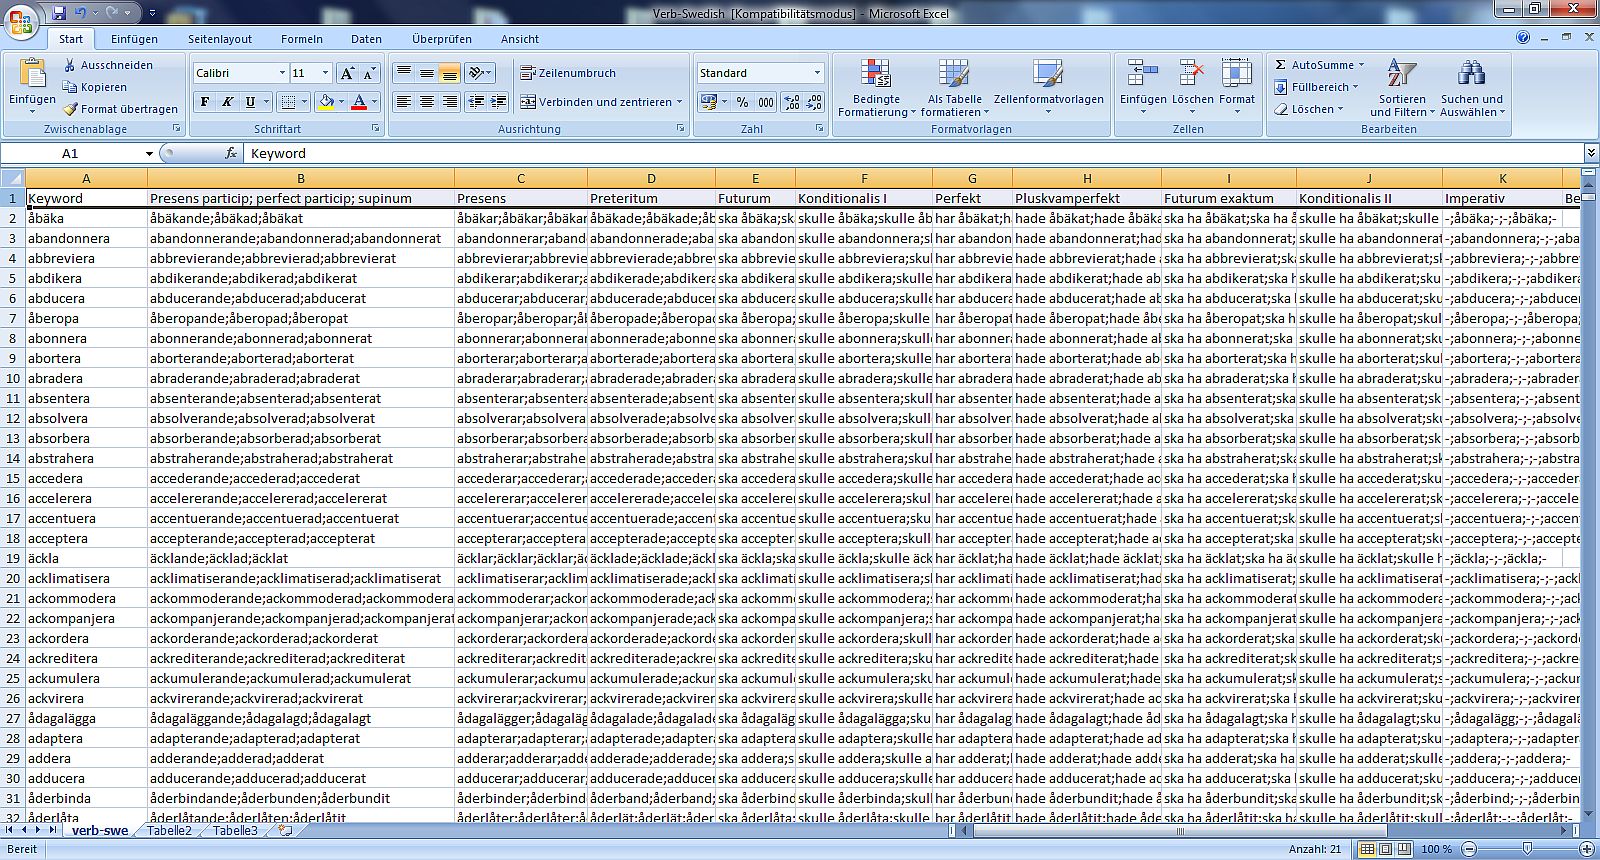Screen dimensions: 1600x860
Task: Click the zoom slider at the bottom
Action: coord(1527,849)
